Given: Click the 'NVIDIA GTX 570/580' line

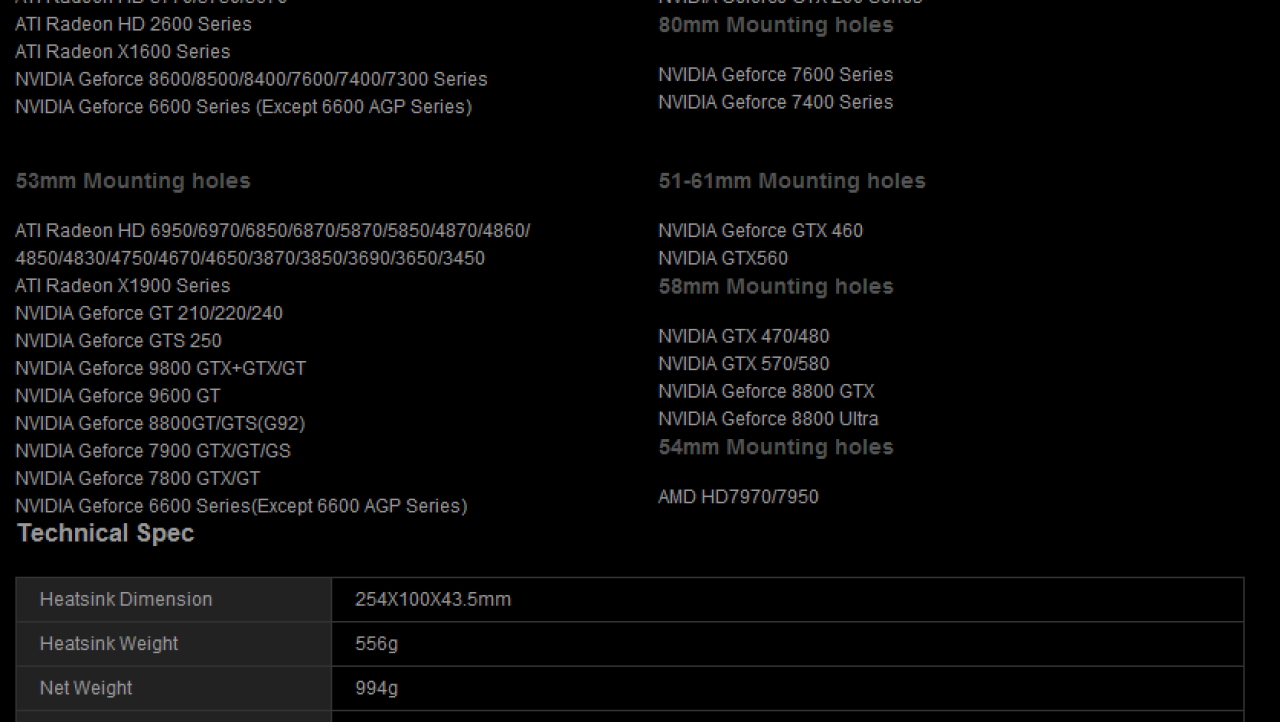Looking at the screenshot, I should pos(744,364).
